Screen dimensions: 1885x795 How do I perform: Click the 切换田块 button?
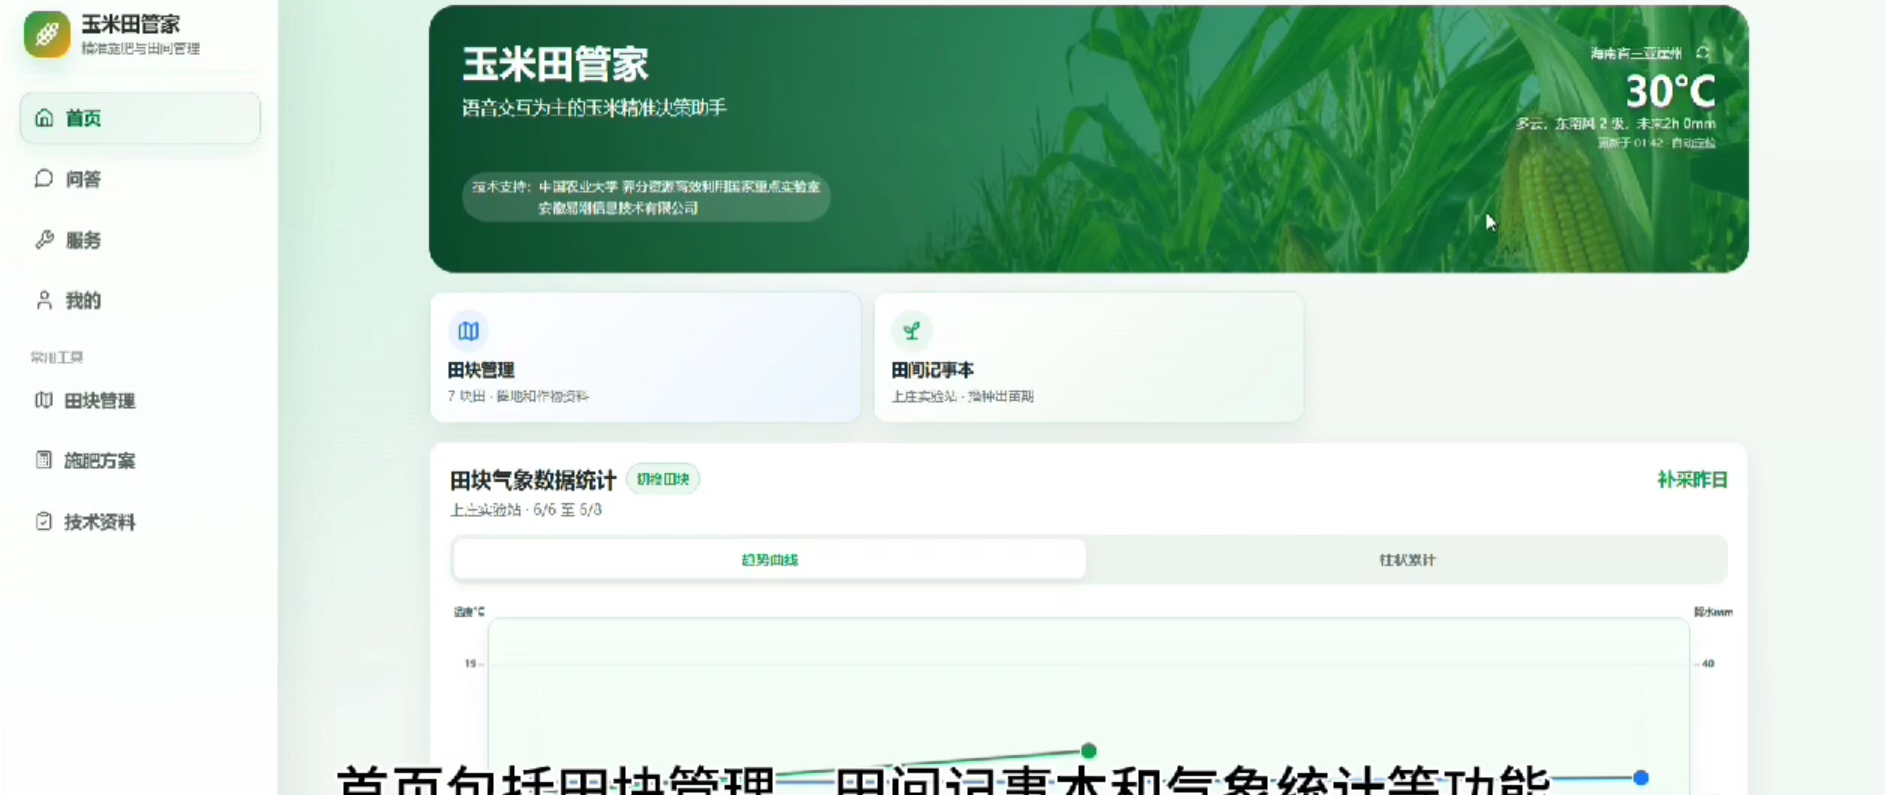coord(663,479)
